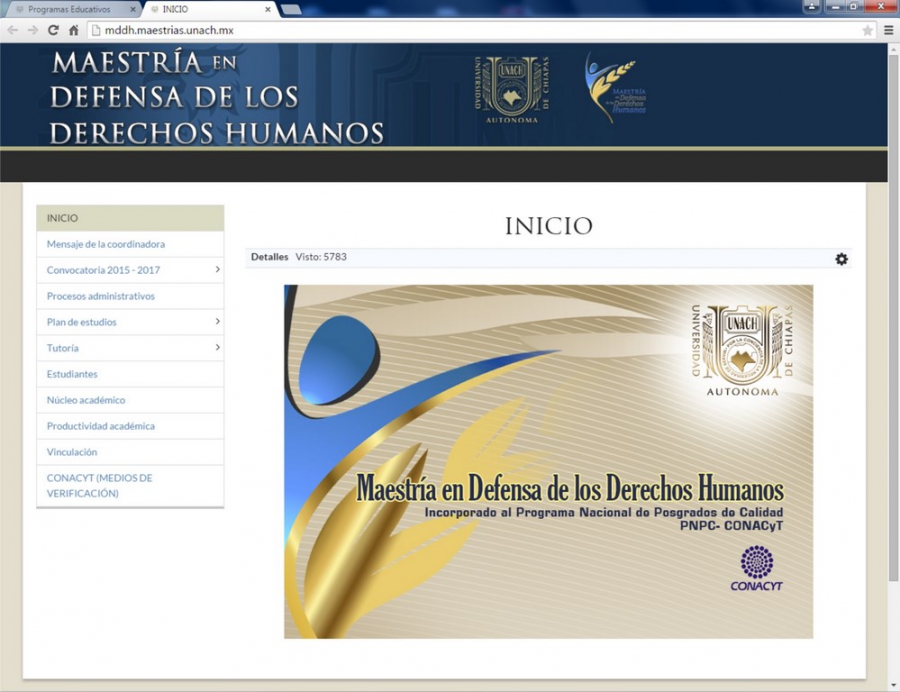Bookmark this page with the star icon
The image size is (900, 692).
867,30
